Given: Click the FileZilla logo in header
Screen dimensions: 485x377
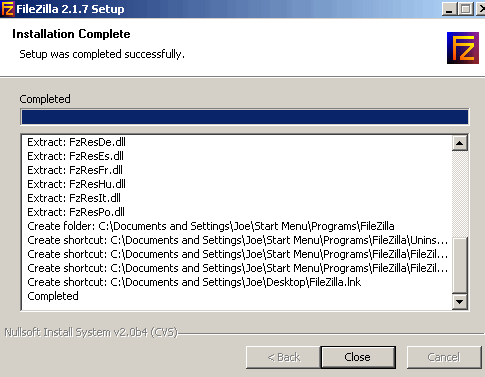Looking at the screenshot, I should (463, 48).
